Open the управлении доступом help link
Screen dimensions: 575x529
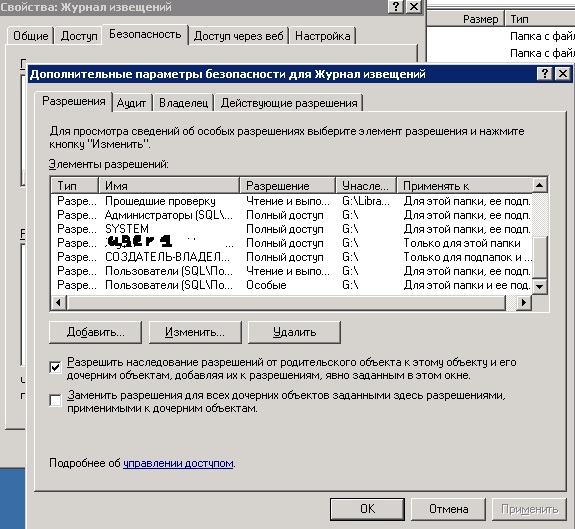(x=178, y=463)
